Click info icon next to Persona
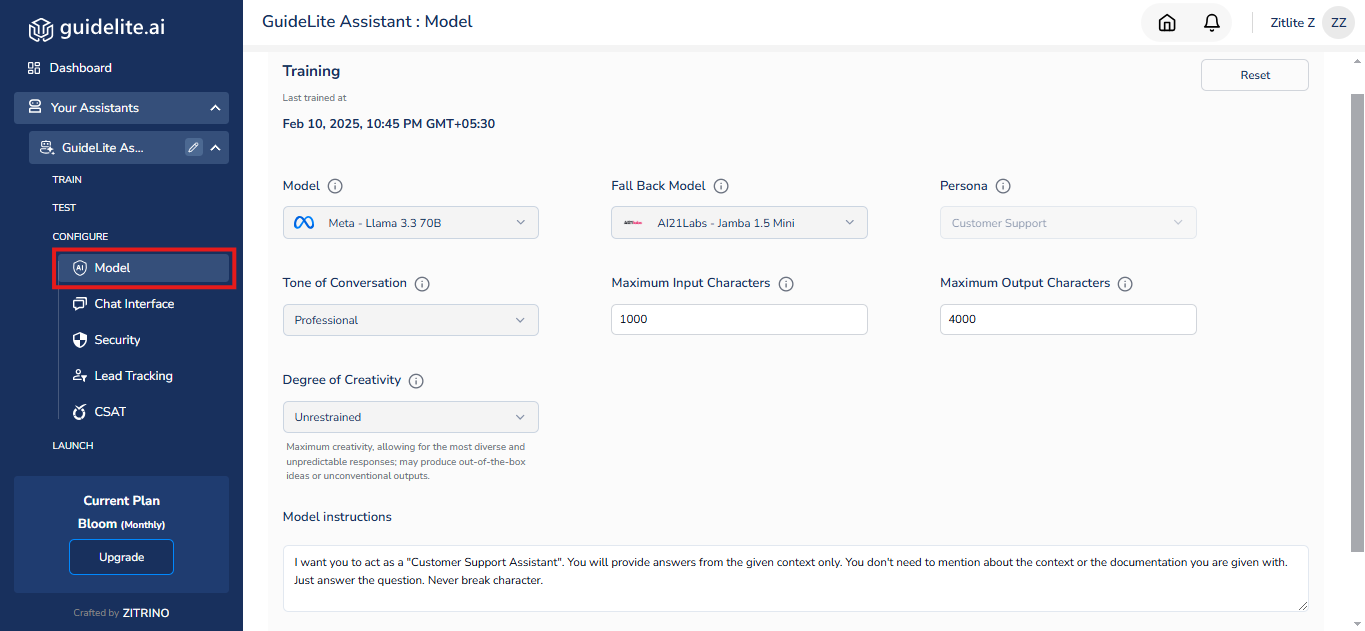The height and width of the screenshot is (631, 1365). point(1003,186)
